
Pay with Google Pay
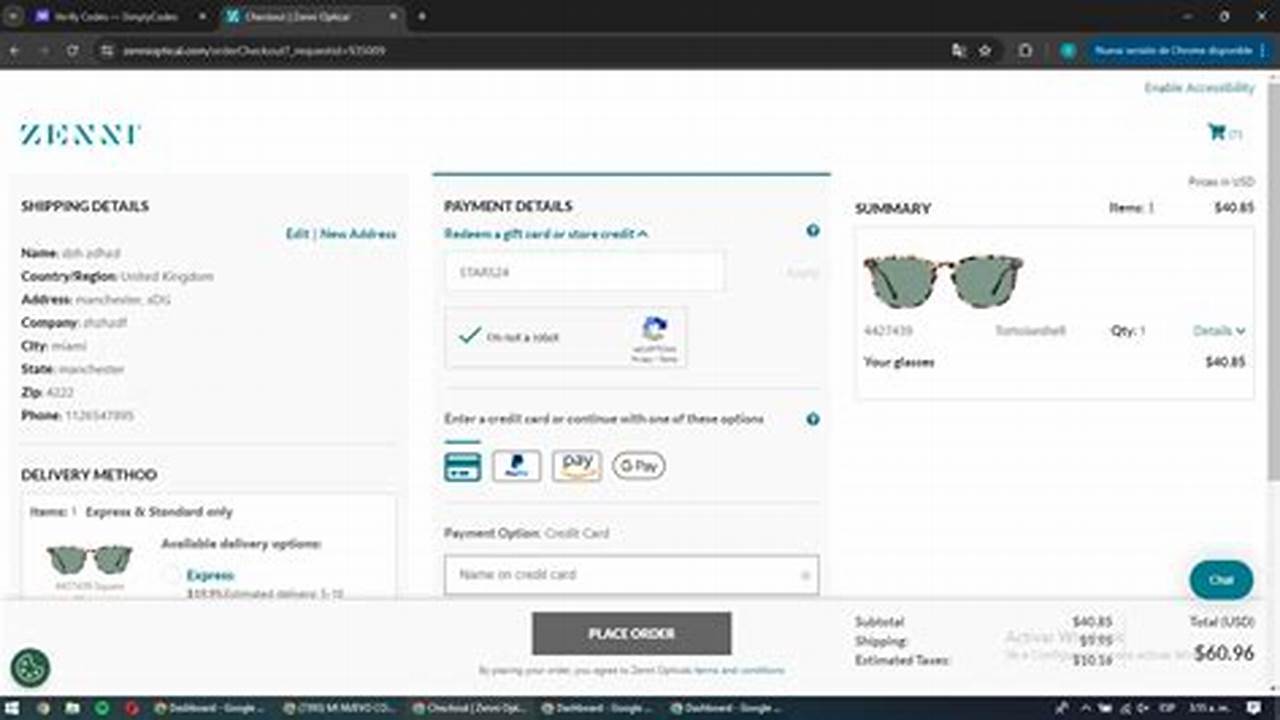[638, 466]
